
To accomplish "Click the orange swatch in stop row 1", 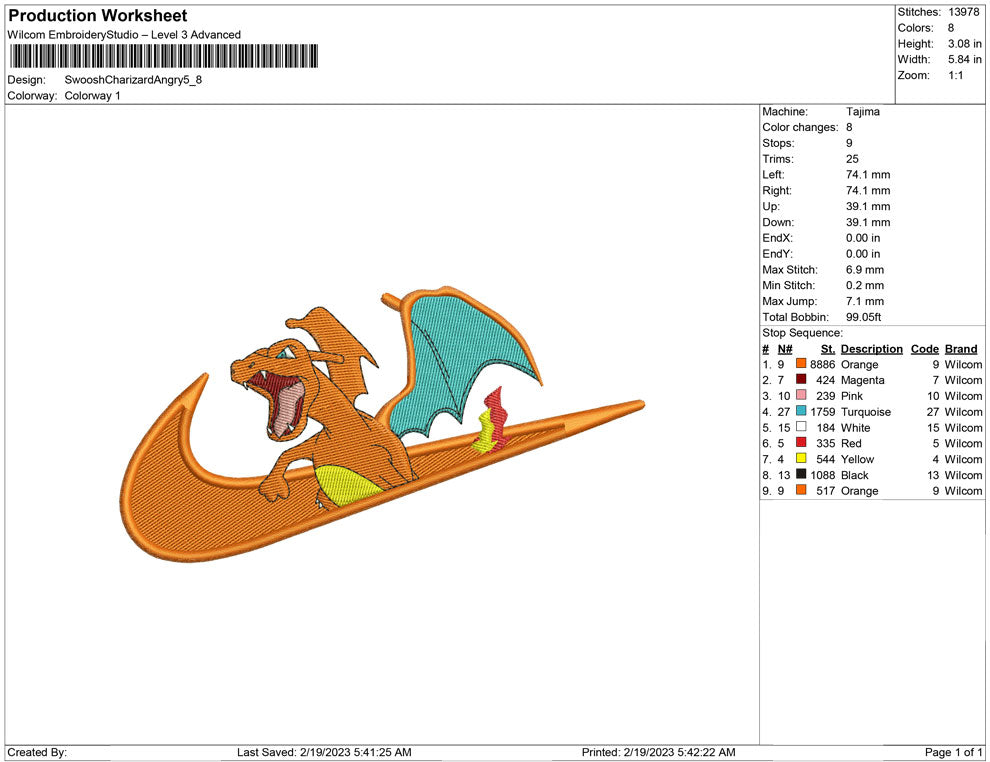I will pos(801,365).
